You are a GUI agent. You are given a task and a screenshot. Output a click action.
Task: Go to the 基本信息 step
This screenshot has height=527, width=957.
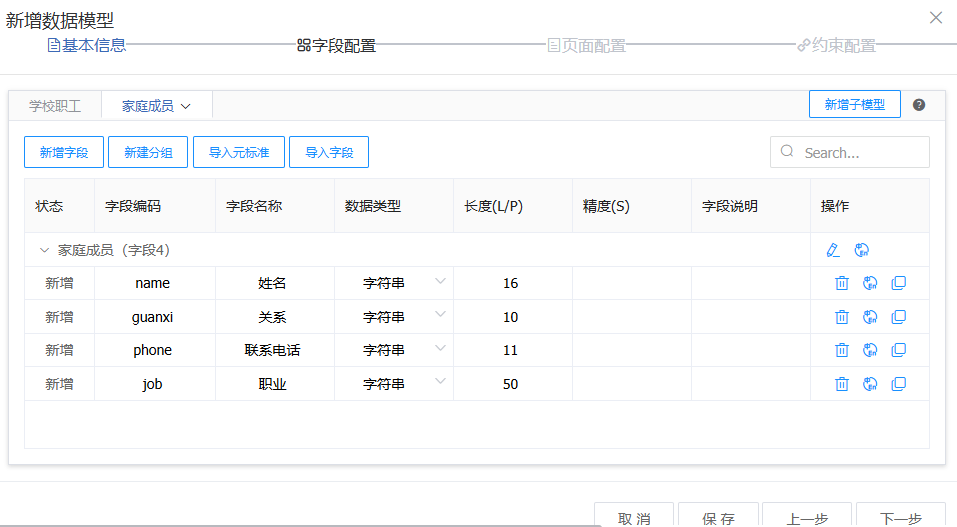(x=87, y=45)
